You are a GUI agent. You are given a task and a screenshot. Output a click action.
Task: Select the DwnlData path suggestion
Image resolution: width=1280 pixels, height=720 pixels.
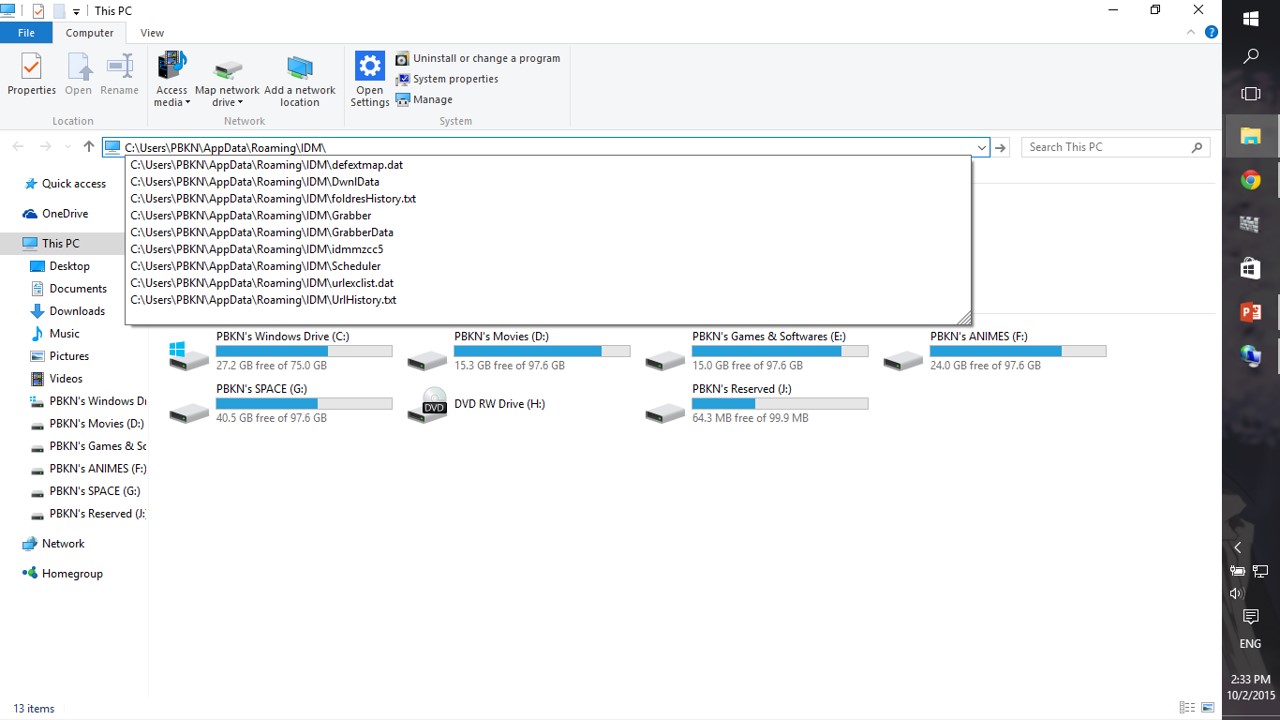click(x=255, y=182)
